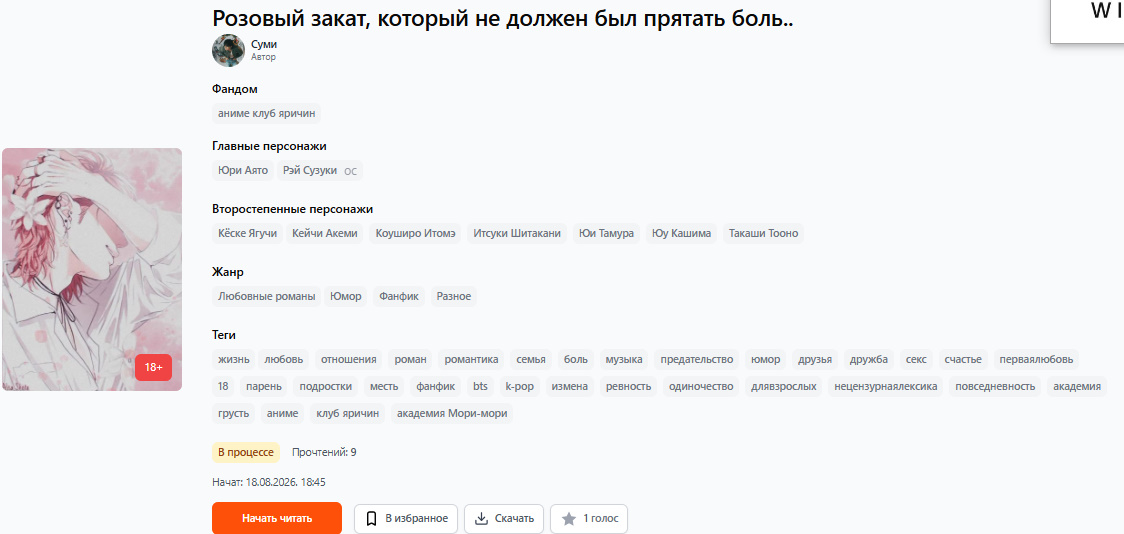
Task: Select character chip Юи Тамура
Action: [x=606, y=234]
